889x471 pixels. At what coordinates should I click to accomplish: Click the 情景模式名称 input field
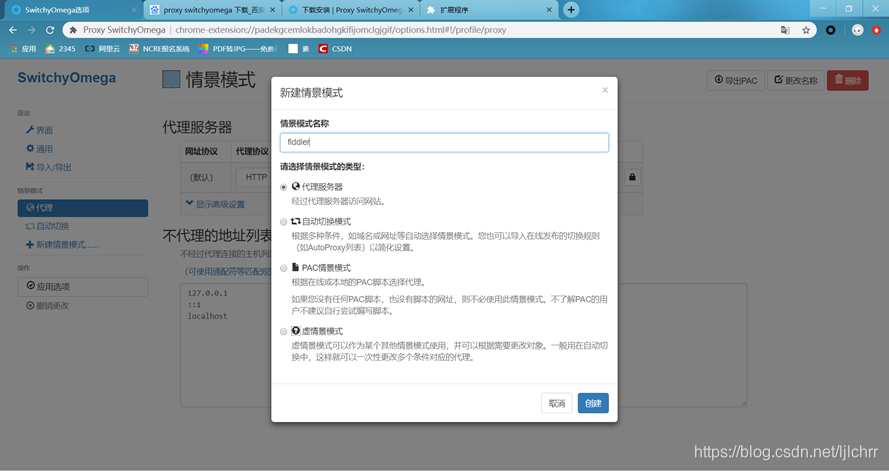pos(444,142)
